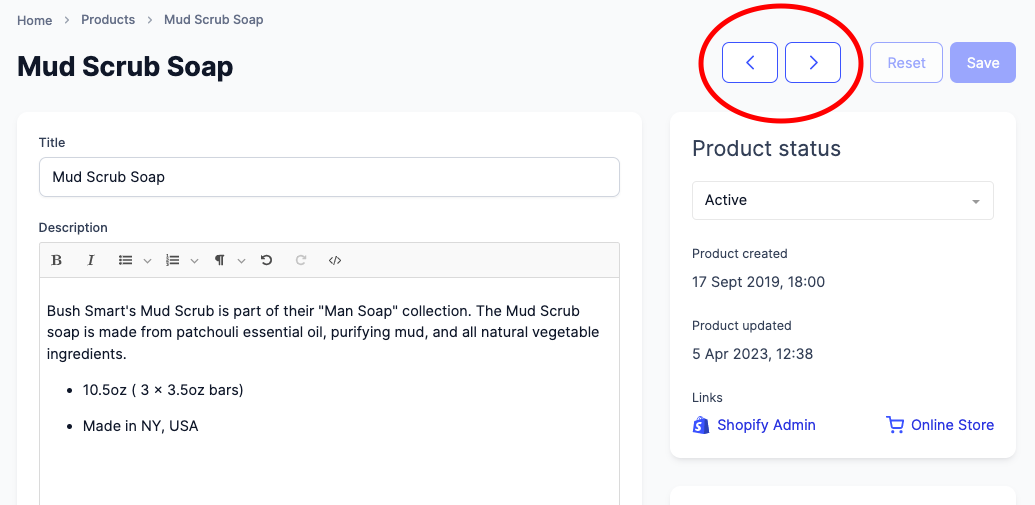Click into the description text paragraph
This screenshot has height=505, width=1035.
323,332
